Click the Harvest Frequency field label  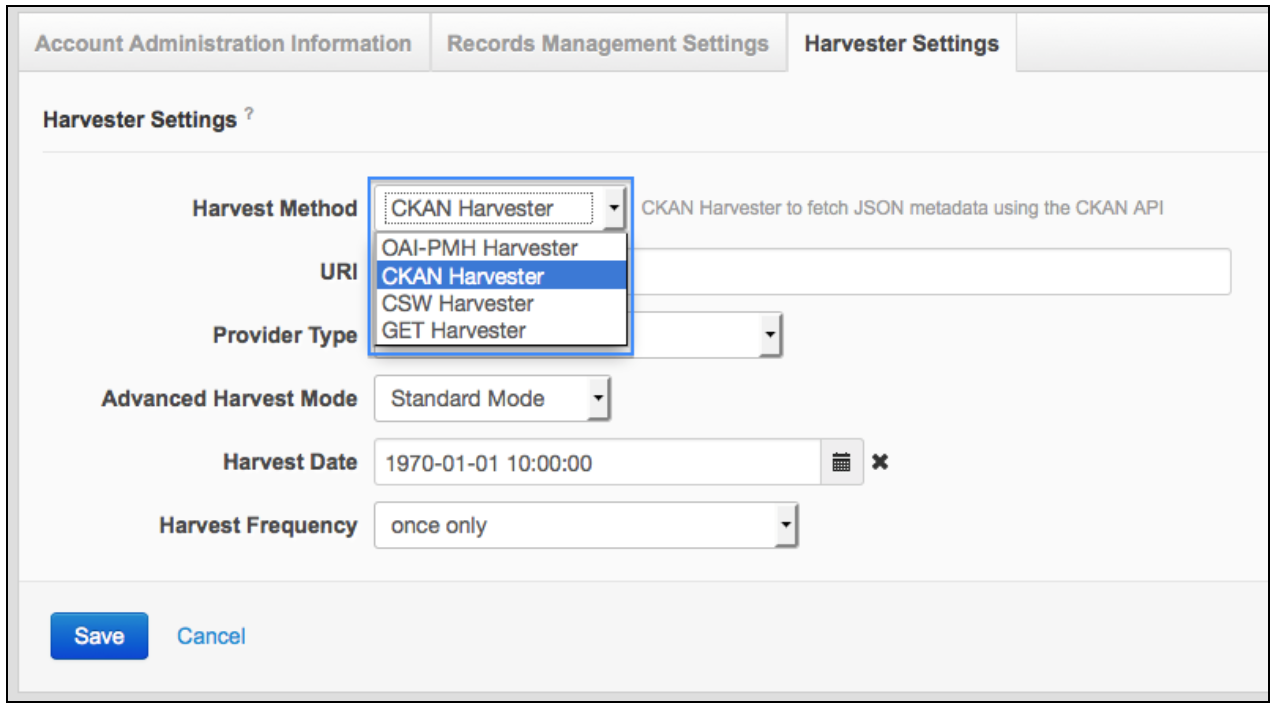point(258,525)
